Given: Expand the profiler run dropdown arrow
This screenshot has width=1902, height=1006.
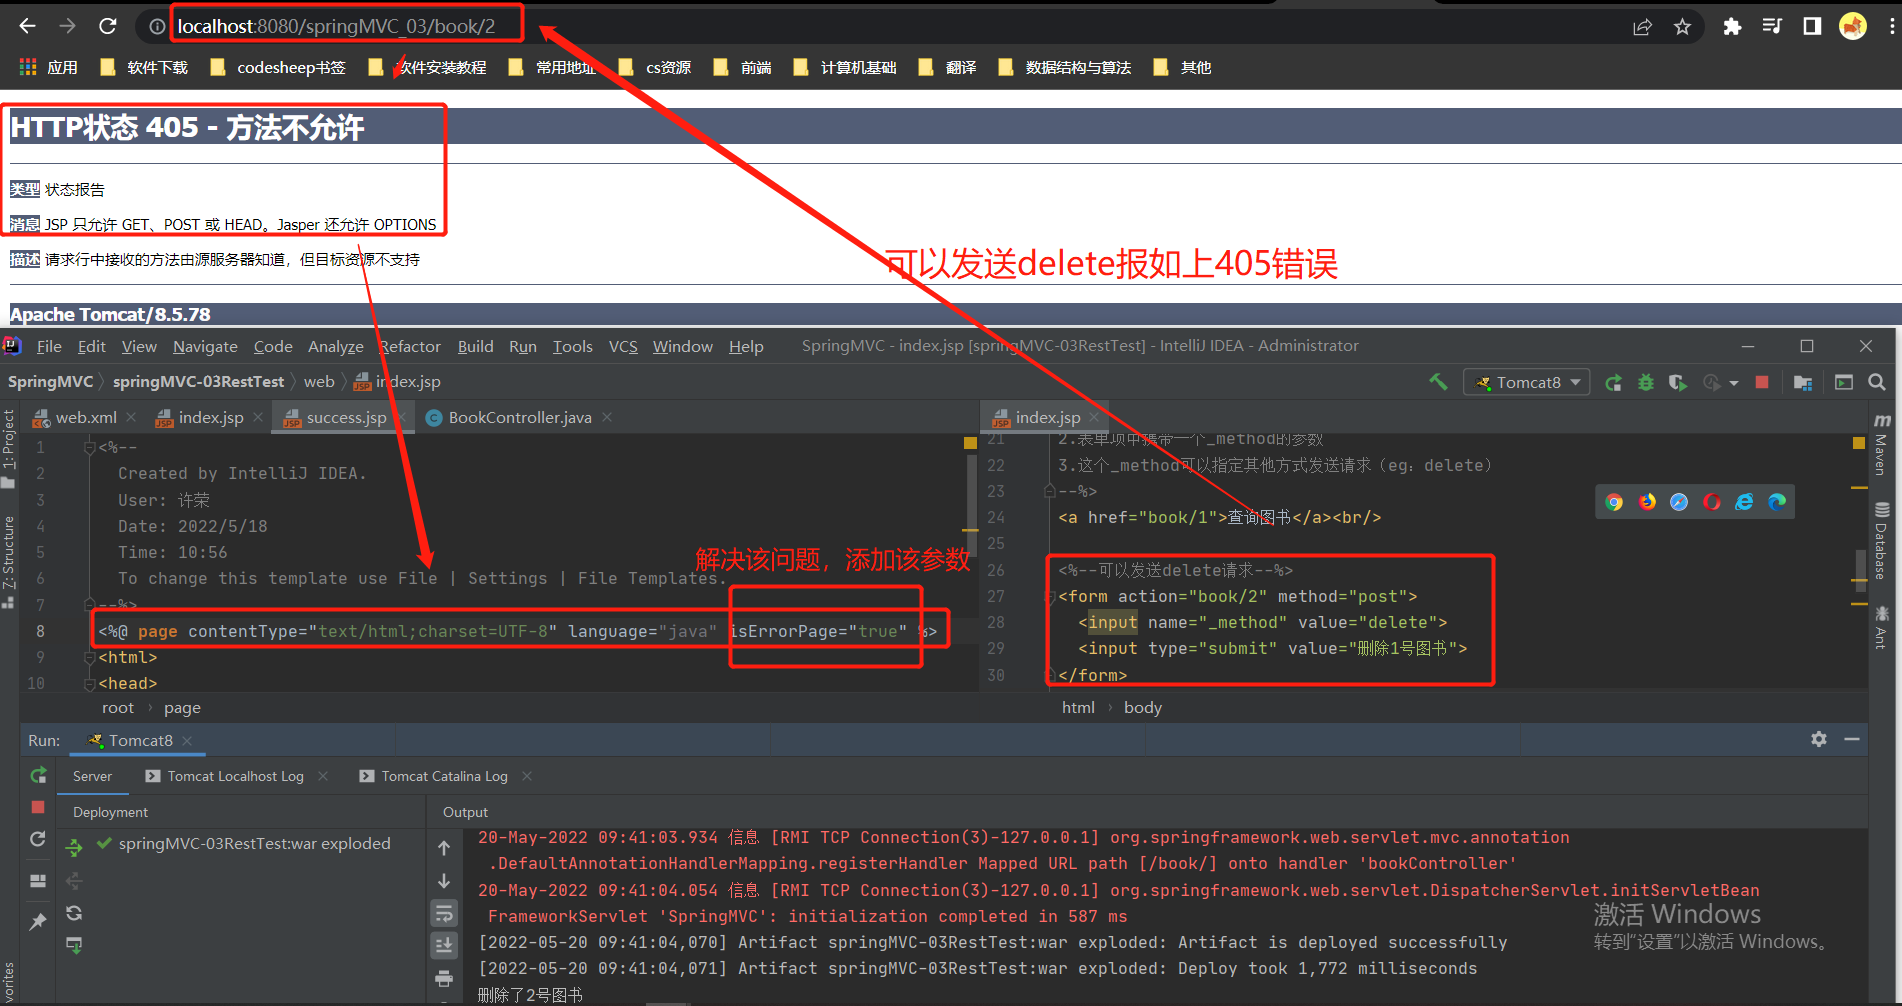Looking at the screenshot, I should (x=1734, y=383).
